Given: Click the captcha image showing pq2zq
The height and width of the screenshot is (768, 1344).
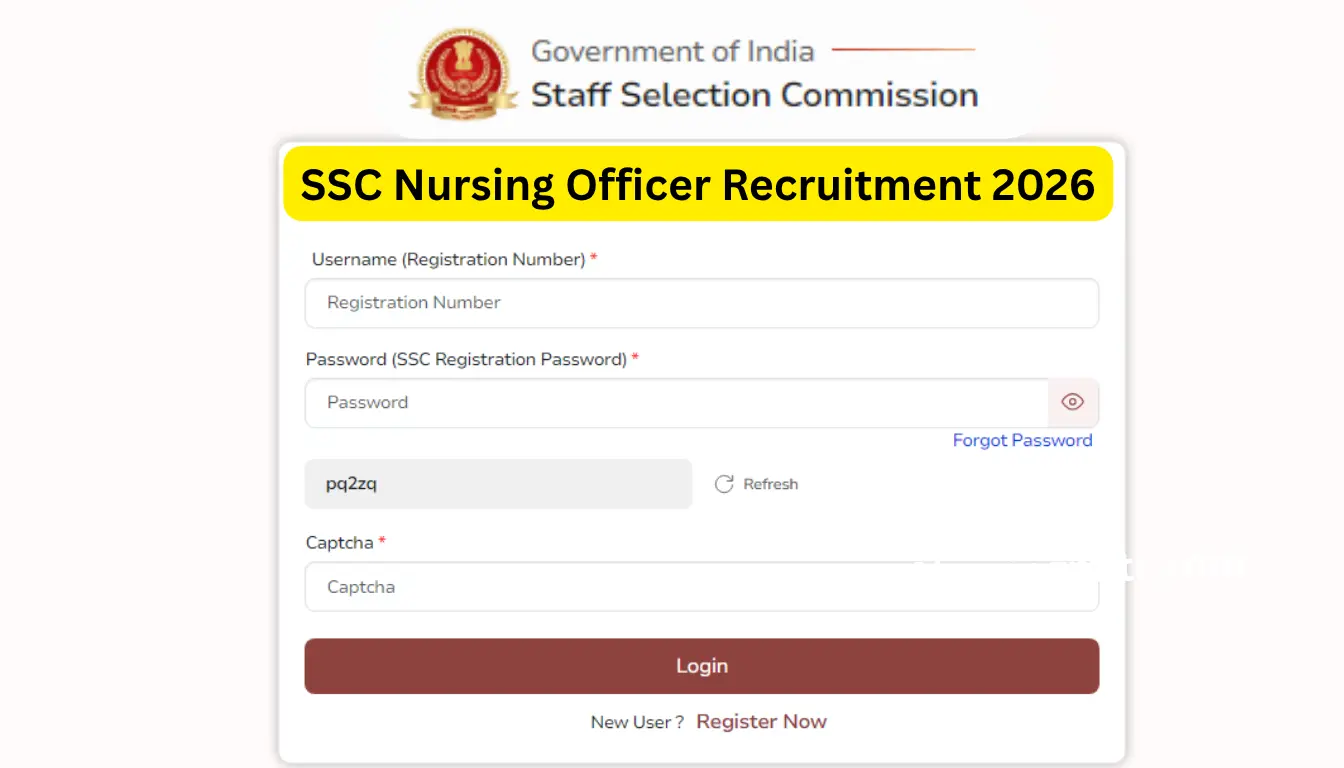Looking at the screenshot, I should 498,484.
